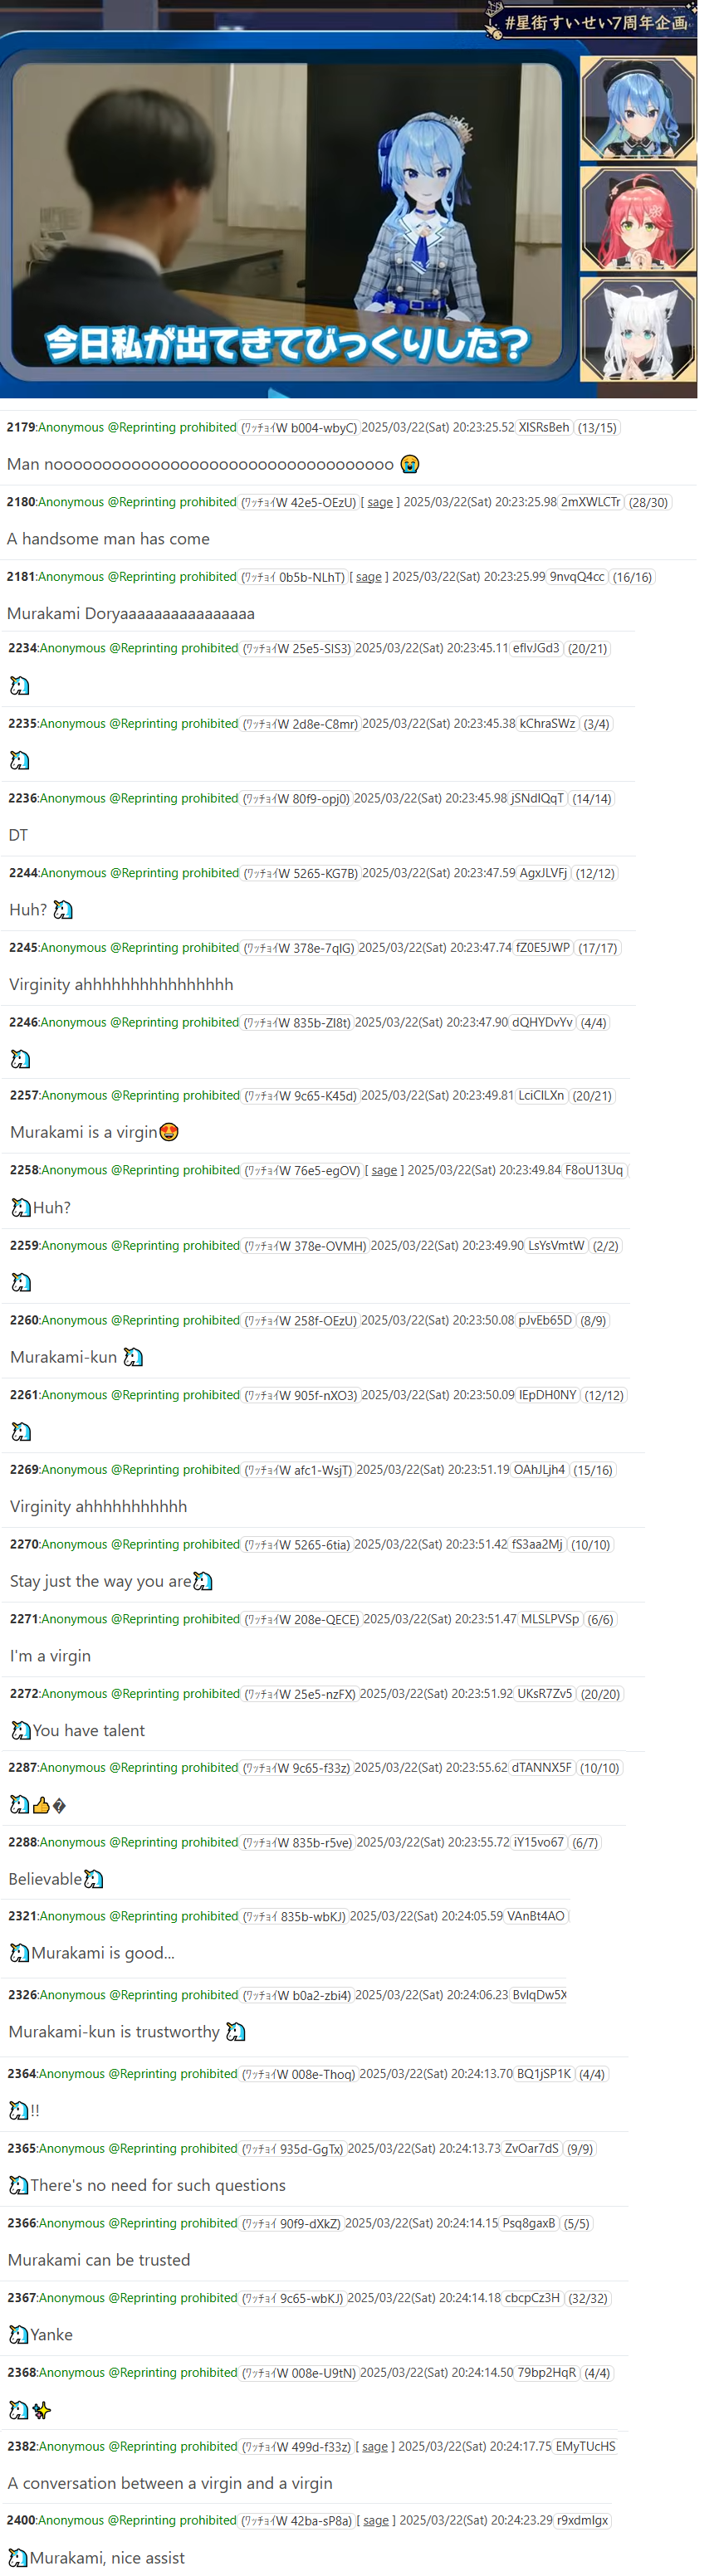The height and width of the screenshot is (2576, 724).
Task: Click post number 2179
Action: pyautogui.click(x=21, y=427)
